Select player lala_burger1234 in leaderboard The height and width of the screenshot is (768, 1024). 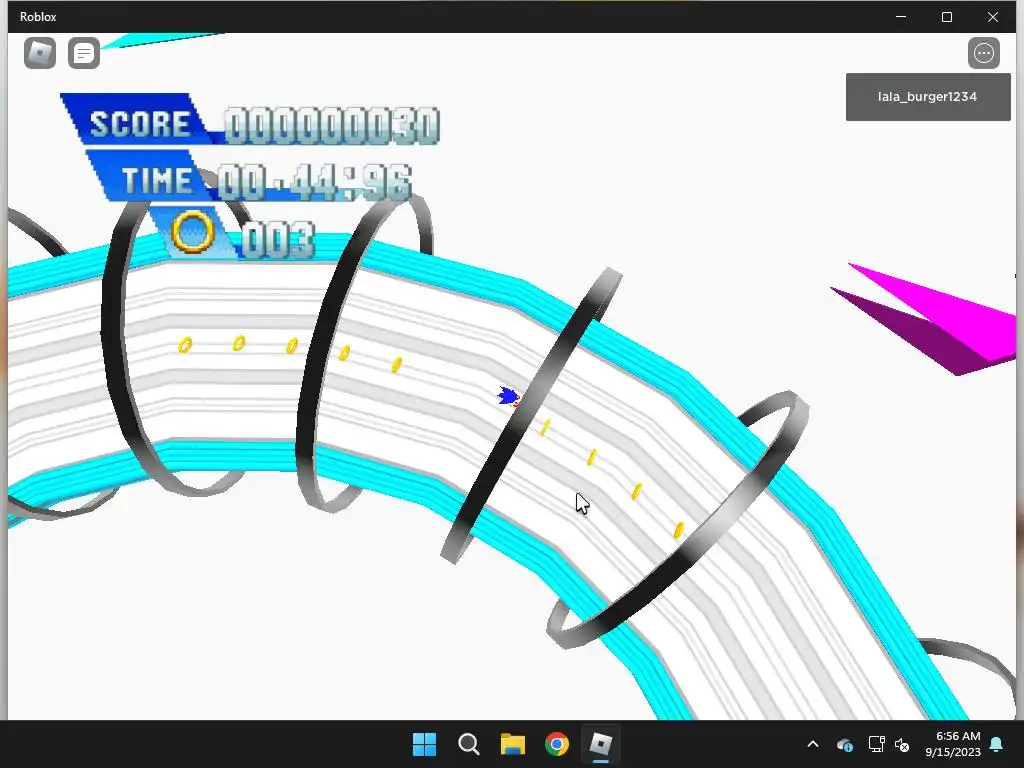[x=928, y=97]
